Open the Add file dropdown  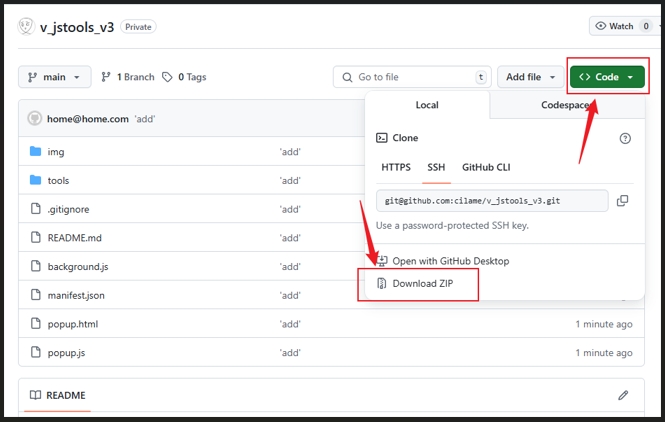click(x=530, y=77)
